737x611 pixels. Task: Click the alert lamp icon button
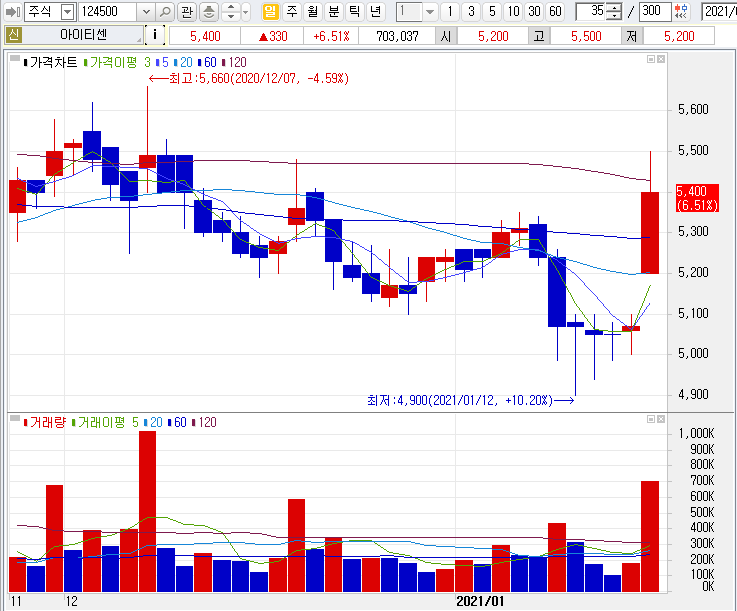209,12
